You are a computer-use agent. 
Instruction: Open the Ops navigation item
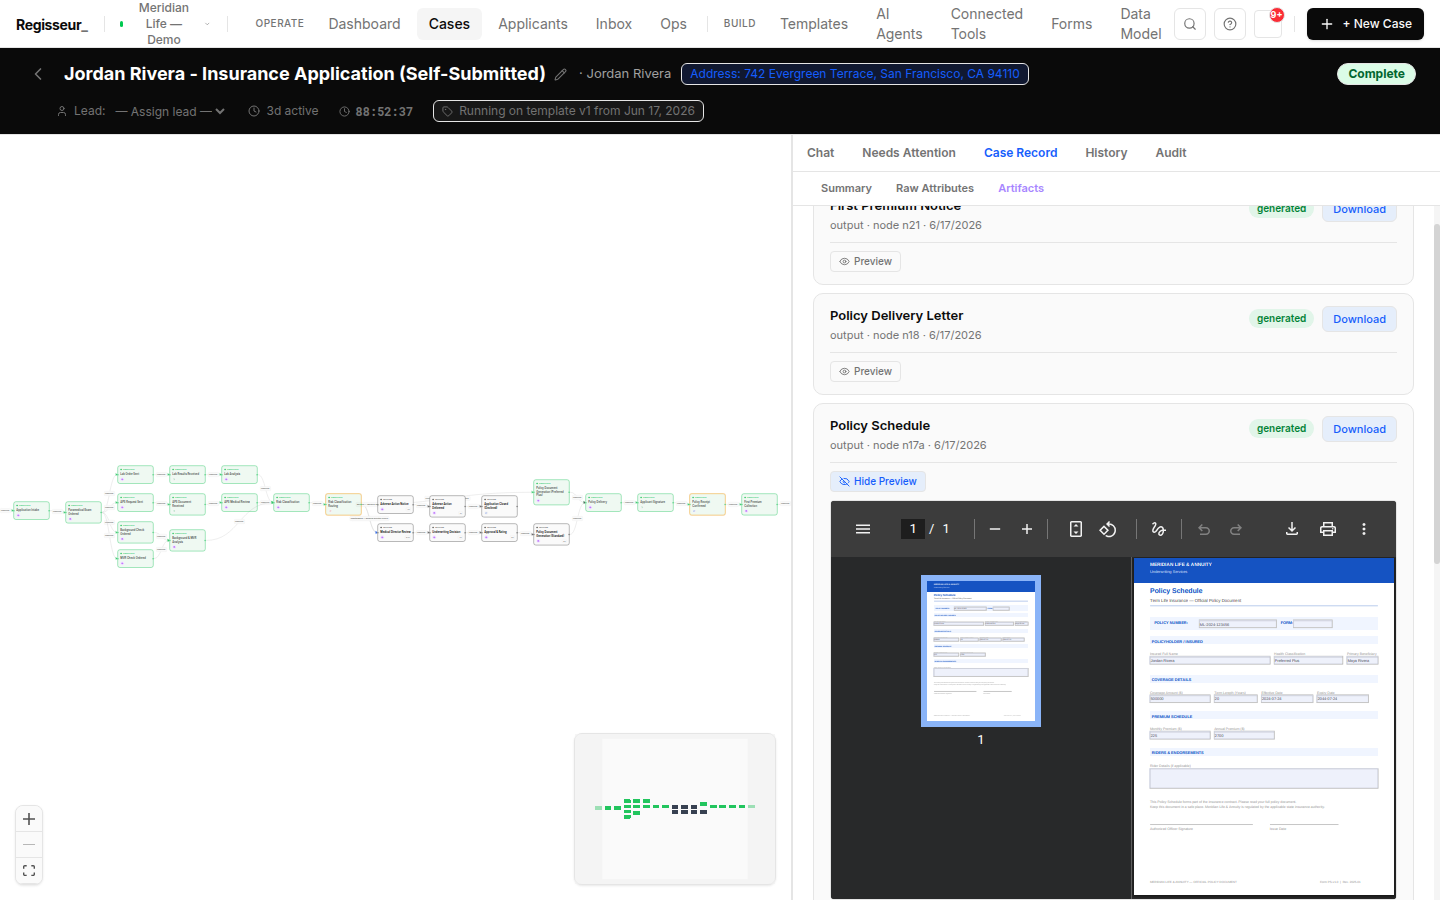coord(673,24)
